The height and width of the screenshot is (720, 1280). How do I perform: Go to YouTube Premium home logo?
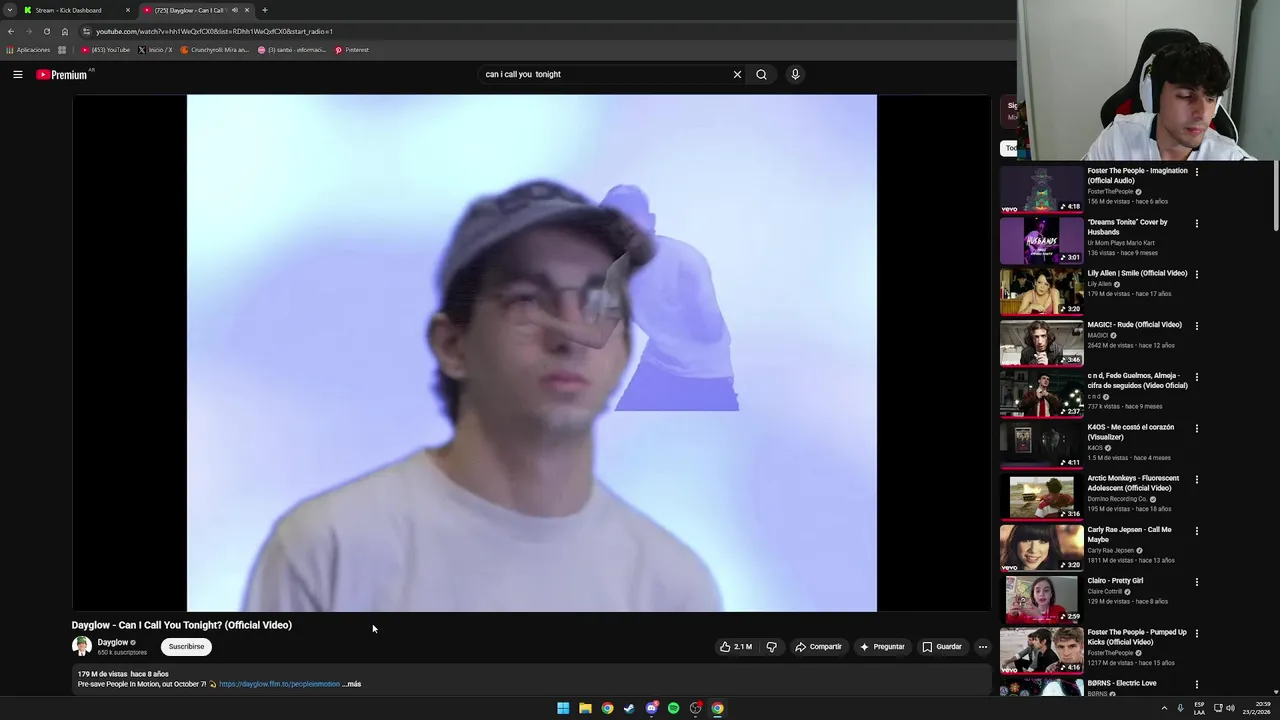[62, 75]
